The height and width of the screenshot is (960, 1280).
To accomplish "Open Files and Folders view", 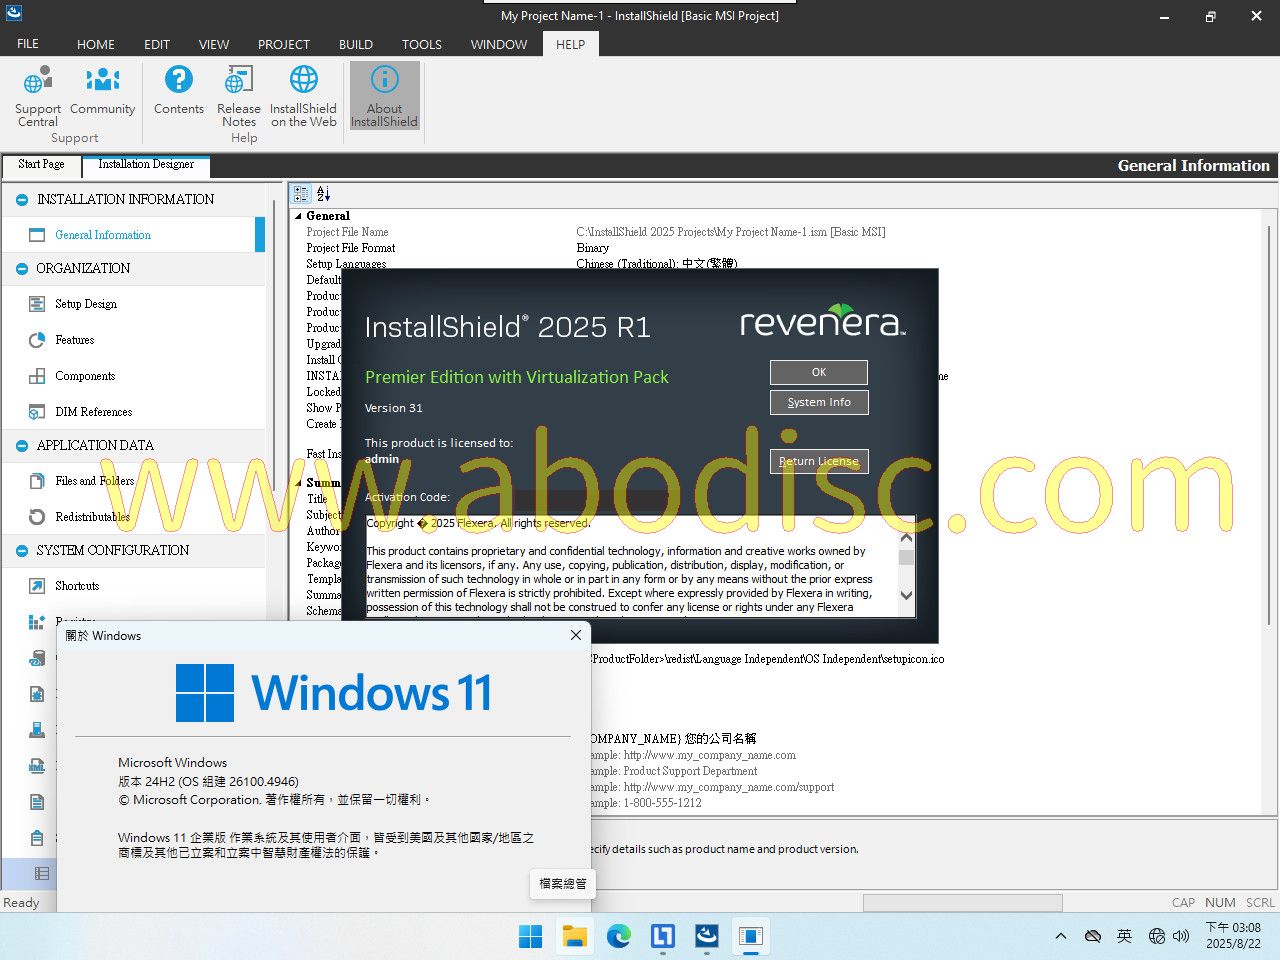I will 95,481.
